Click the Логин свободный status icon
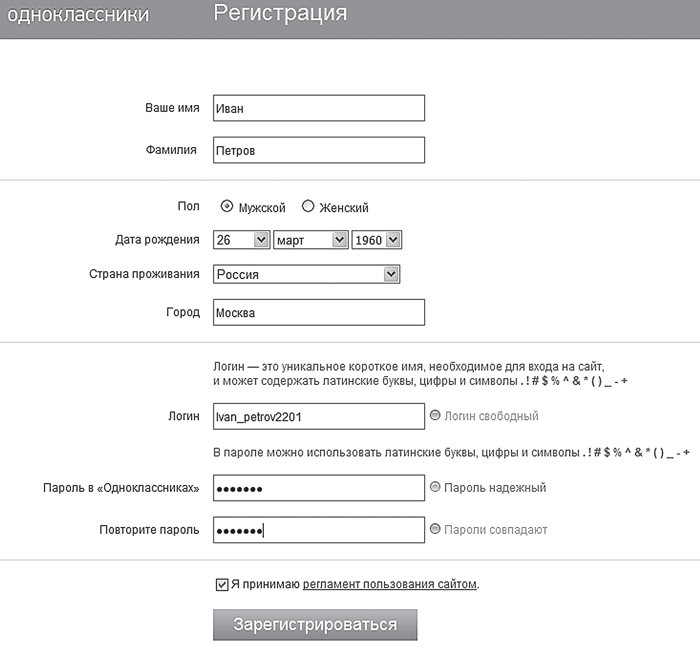The width and height of the screenshot is (700, 651). [435, 415]
